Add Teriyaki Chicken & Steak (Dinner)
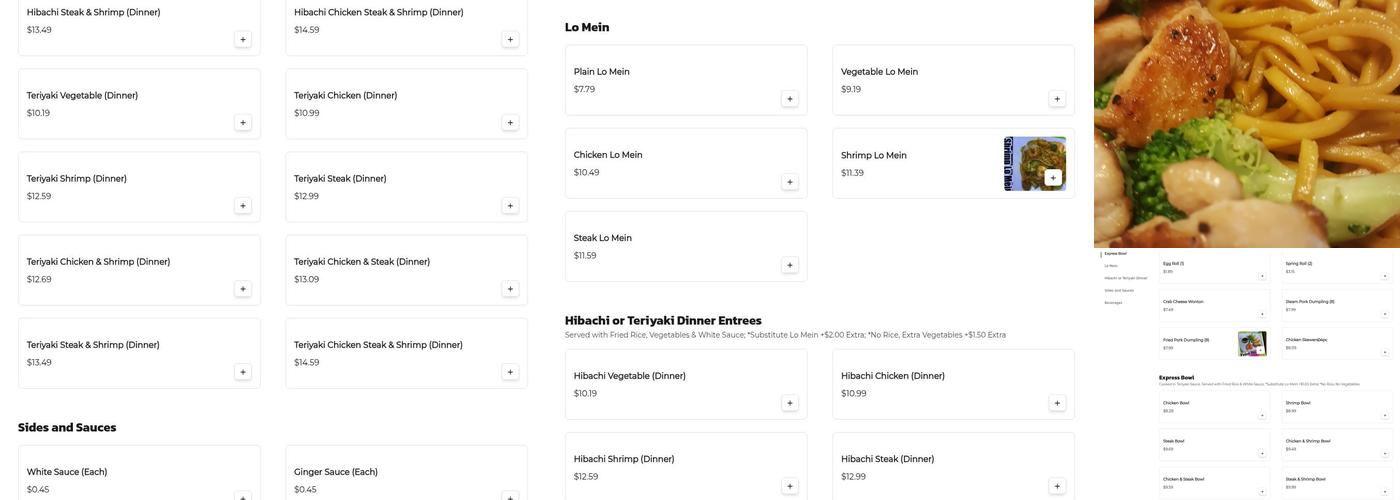Viewport: 1400px width, 500px height. tap(510, 289)
